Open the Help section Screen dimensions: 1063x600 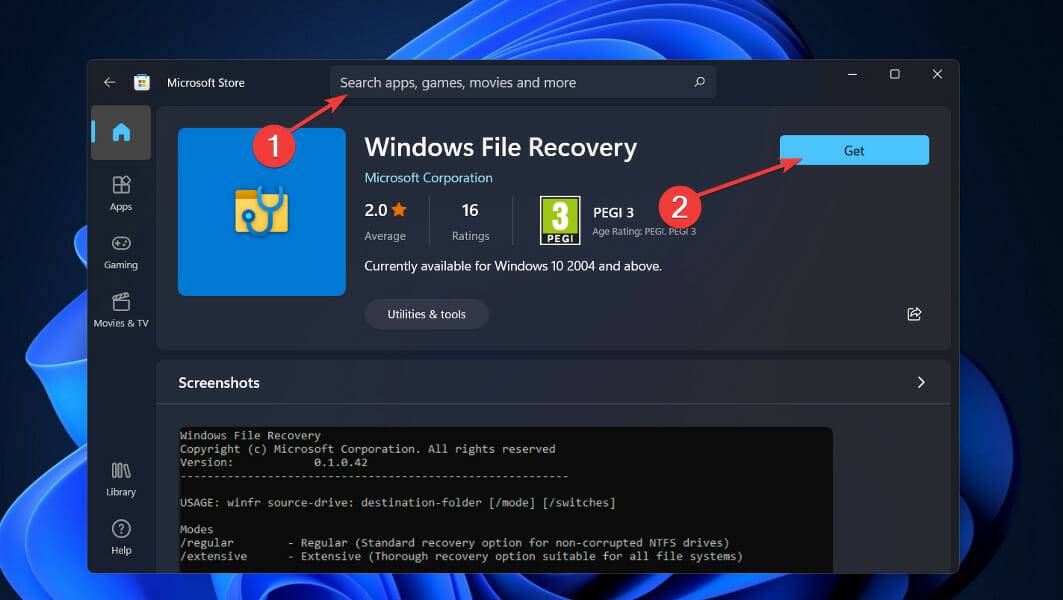(x=120, y=537)
